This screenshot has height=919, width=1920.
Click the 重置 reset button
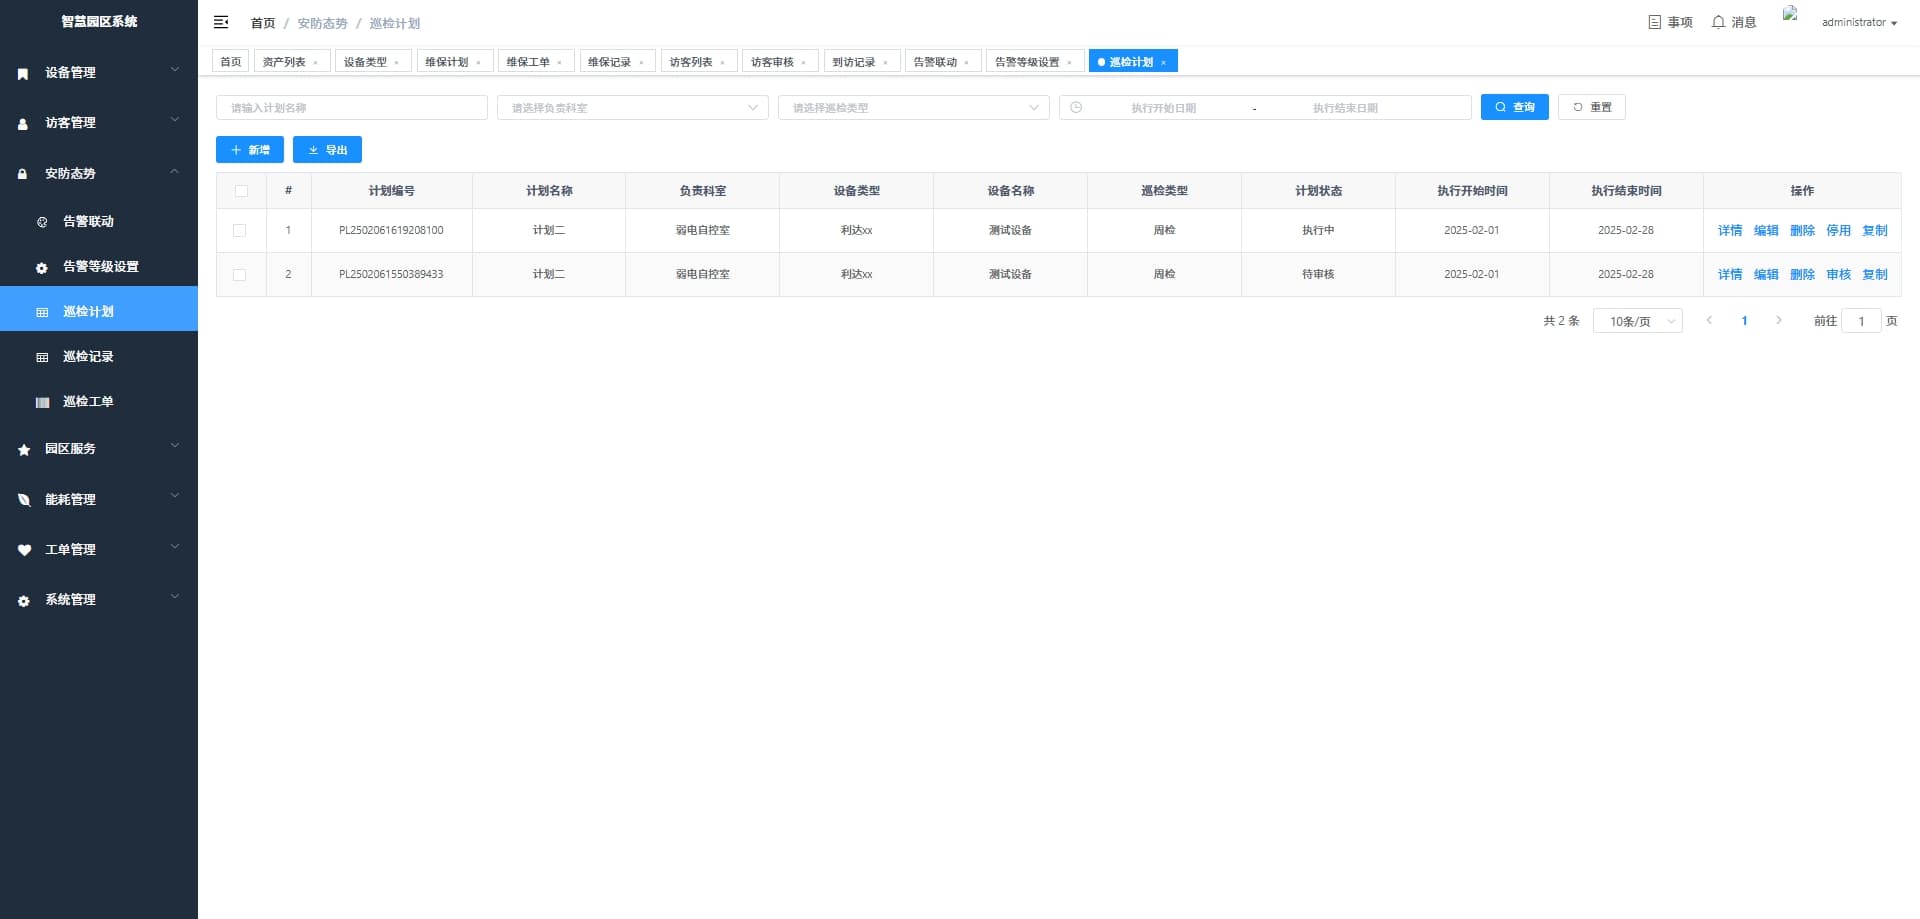1592,107
